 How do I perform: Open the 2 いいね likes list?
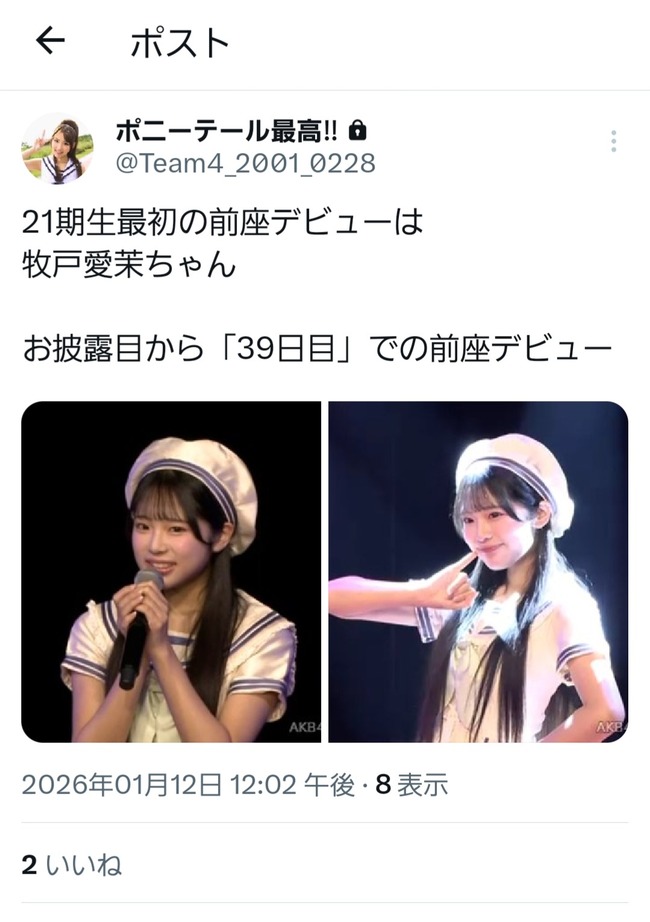72,865
